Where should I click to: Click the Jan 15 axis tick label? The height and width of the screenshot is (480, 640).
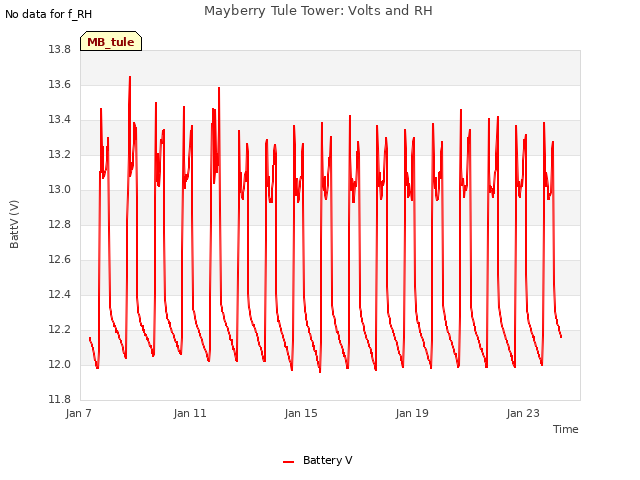click(x=301, y=413)
